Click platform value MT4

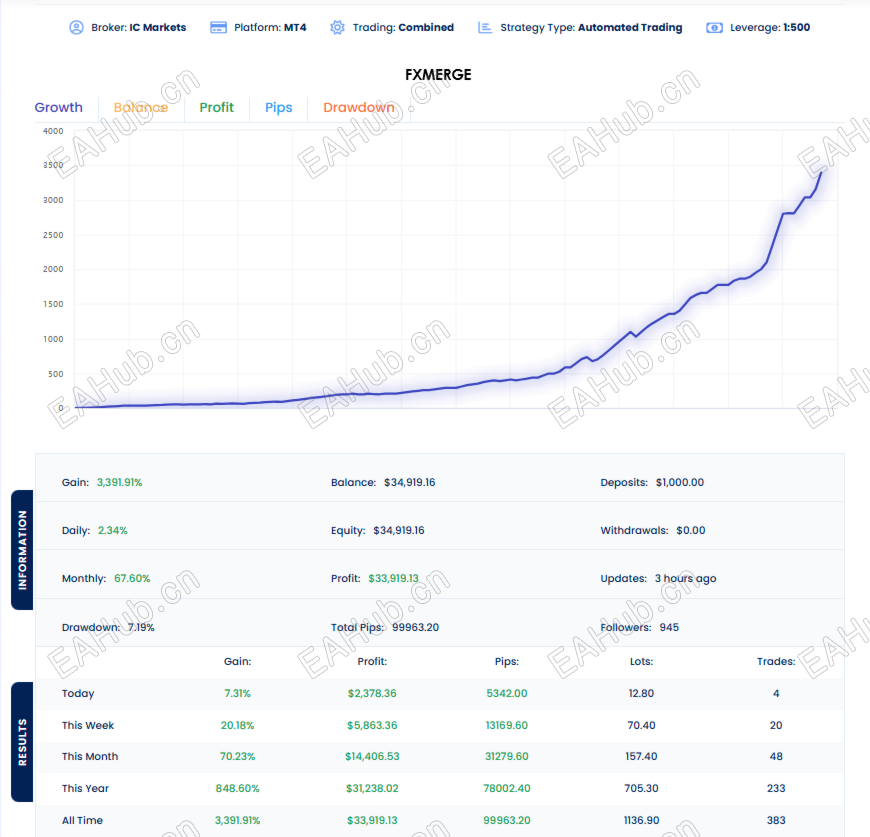[295, 27]
